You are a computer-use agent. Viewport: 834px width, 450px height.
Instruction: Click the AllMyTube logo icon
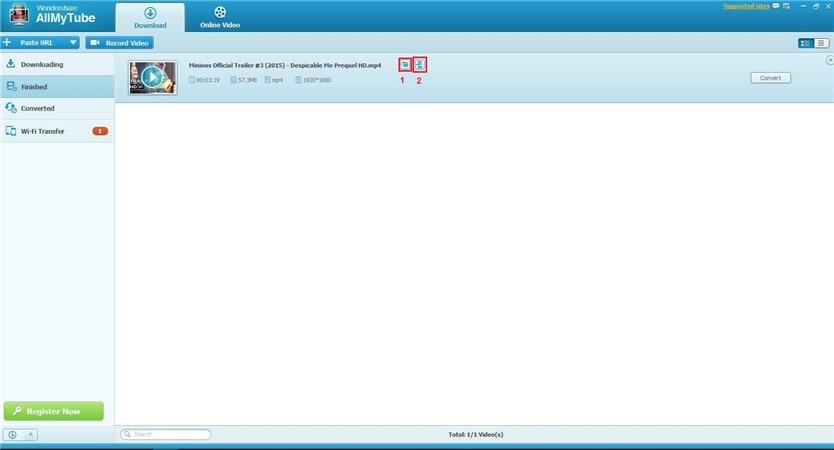tap(18, 15)
